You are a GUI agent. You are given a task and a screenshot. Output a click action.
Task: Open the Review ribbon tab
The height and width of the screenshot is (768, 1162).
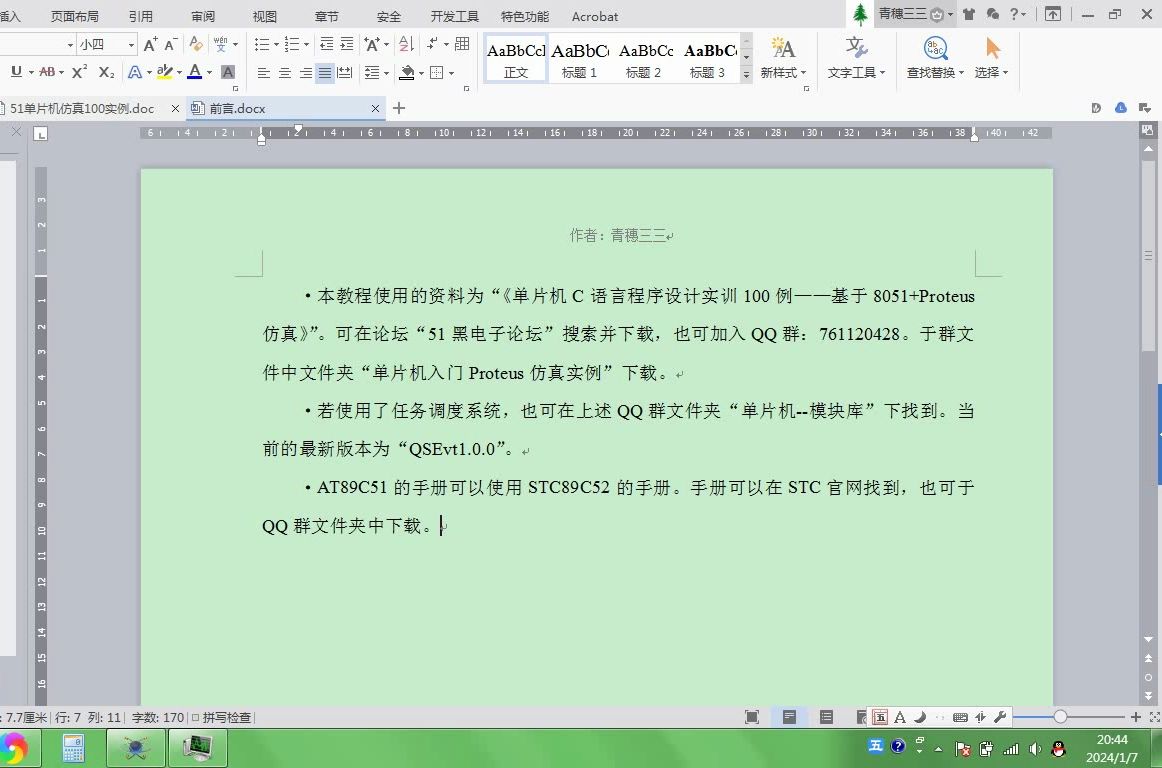202,16
